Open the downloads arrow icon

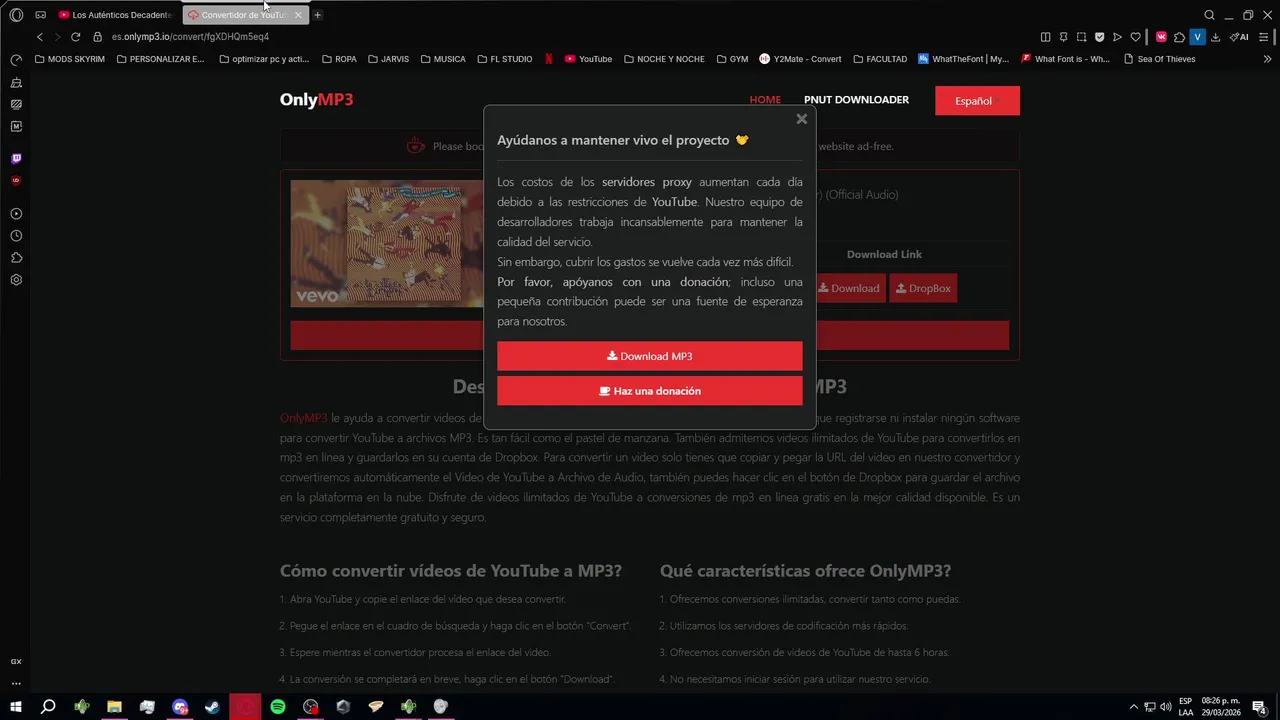pyautogui.click(x=1215, y=37)
